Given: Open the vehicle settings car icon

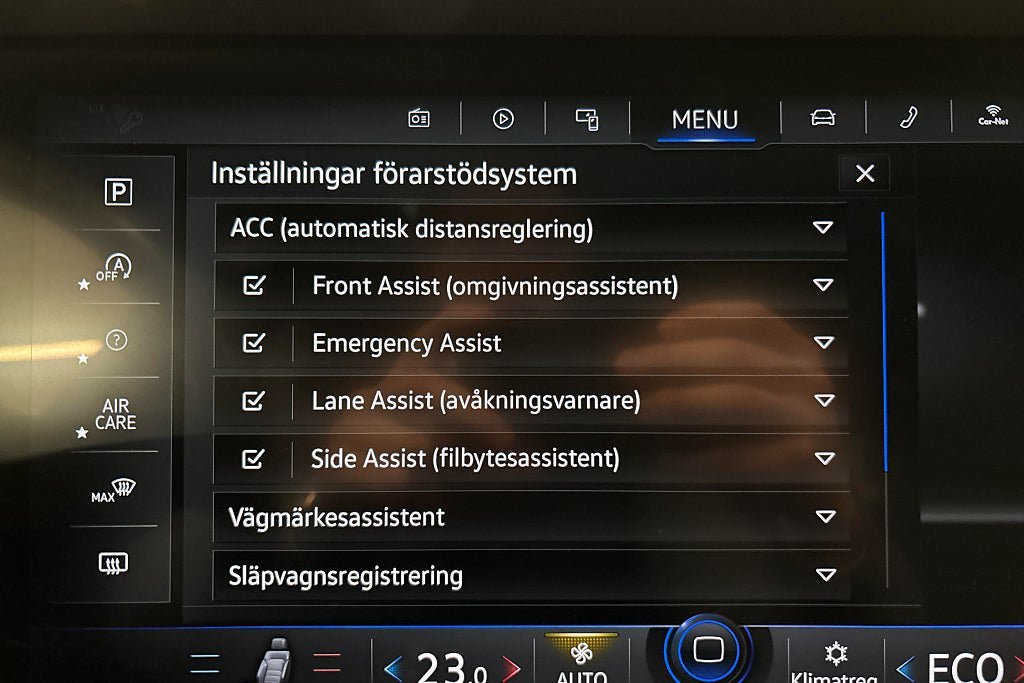Looking at the screenshot, I should pos(822,118).
